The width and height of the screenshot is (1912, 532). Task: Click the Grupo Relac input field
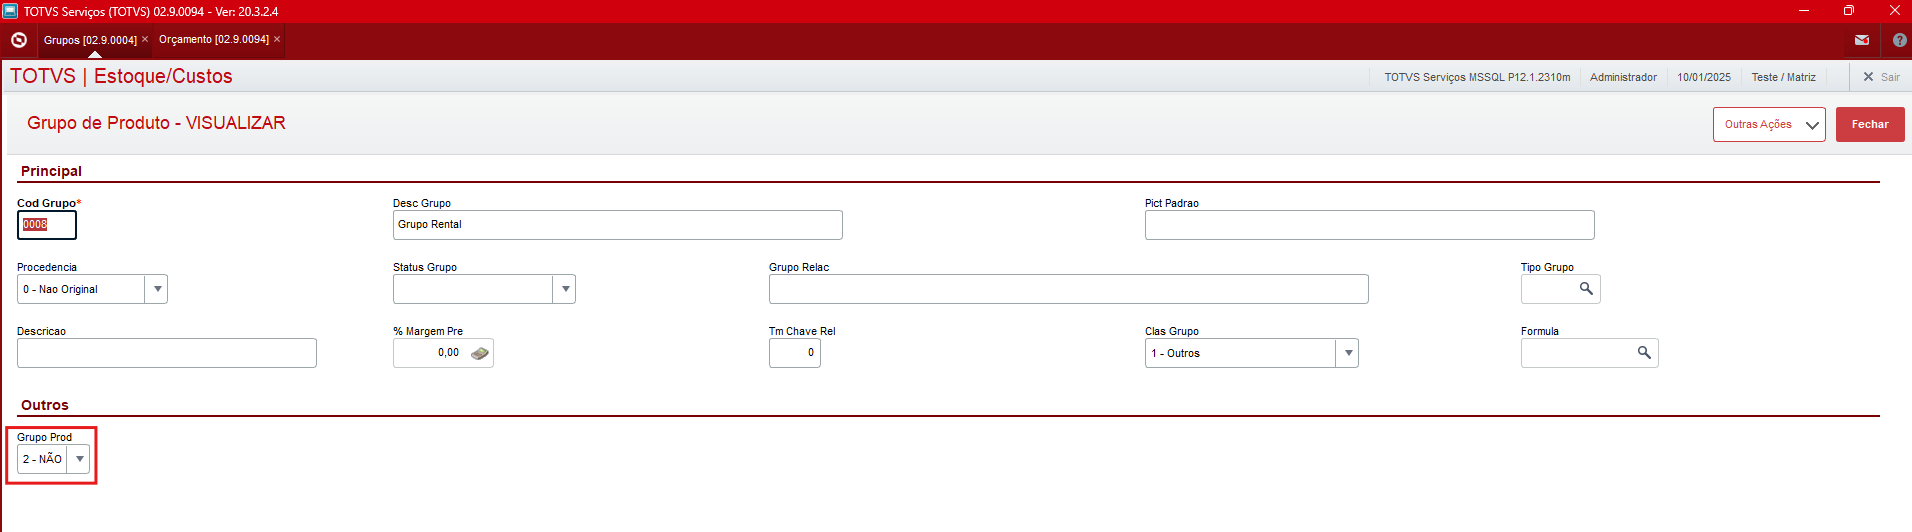coord(1069,289)
